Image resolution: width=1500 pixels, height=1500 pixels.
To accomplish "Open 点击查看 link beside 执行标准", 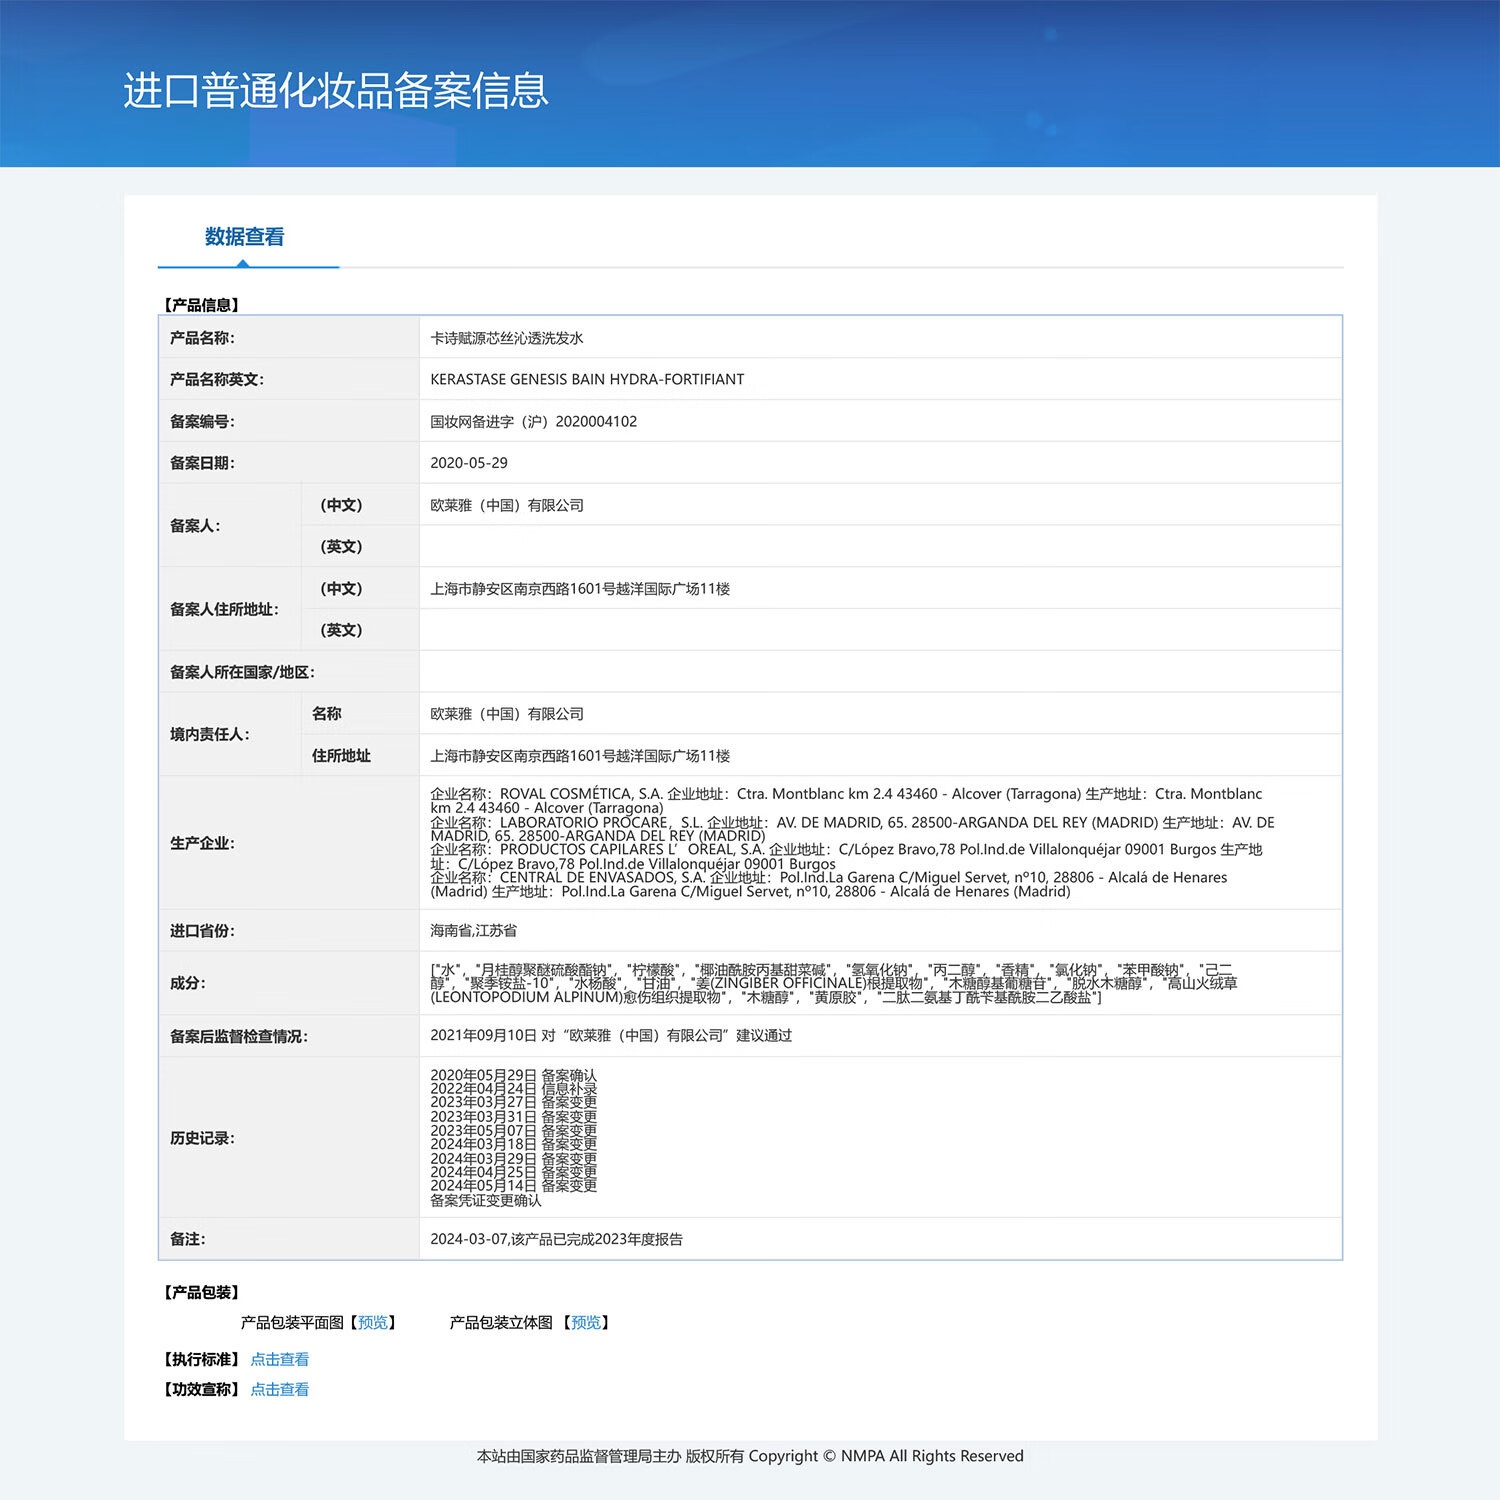I will [x=279, y=1359].
